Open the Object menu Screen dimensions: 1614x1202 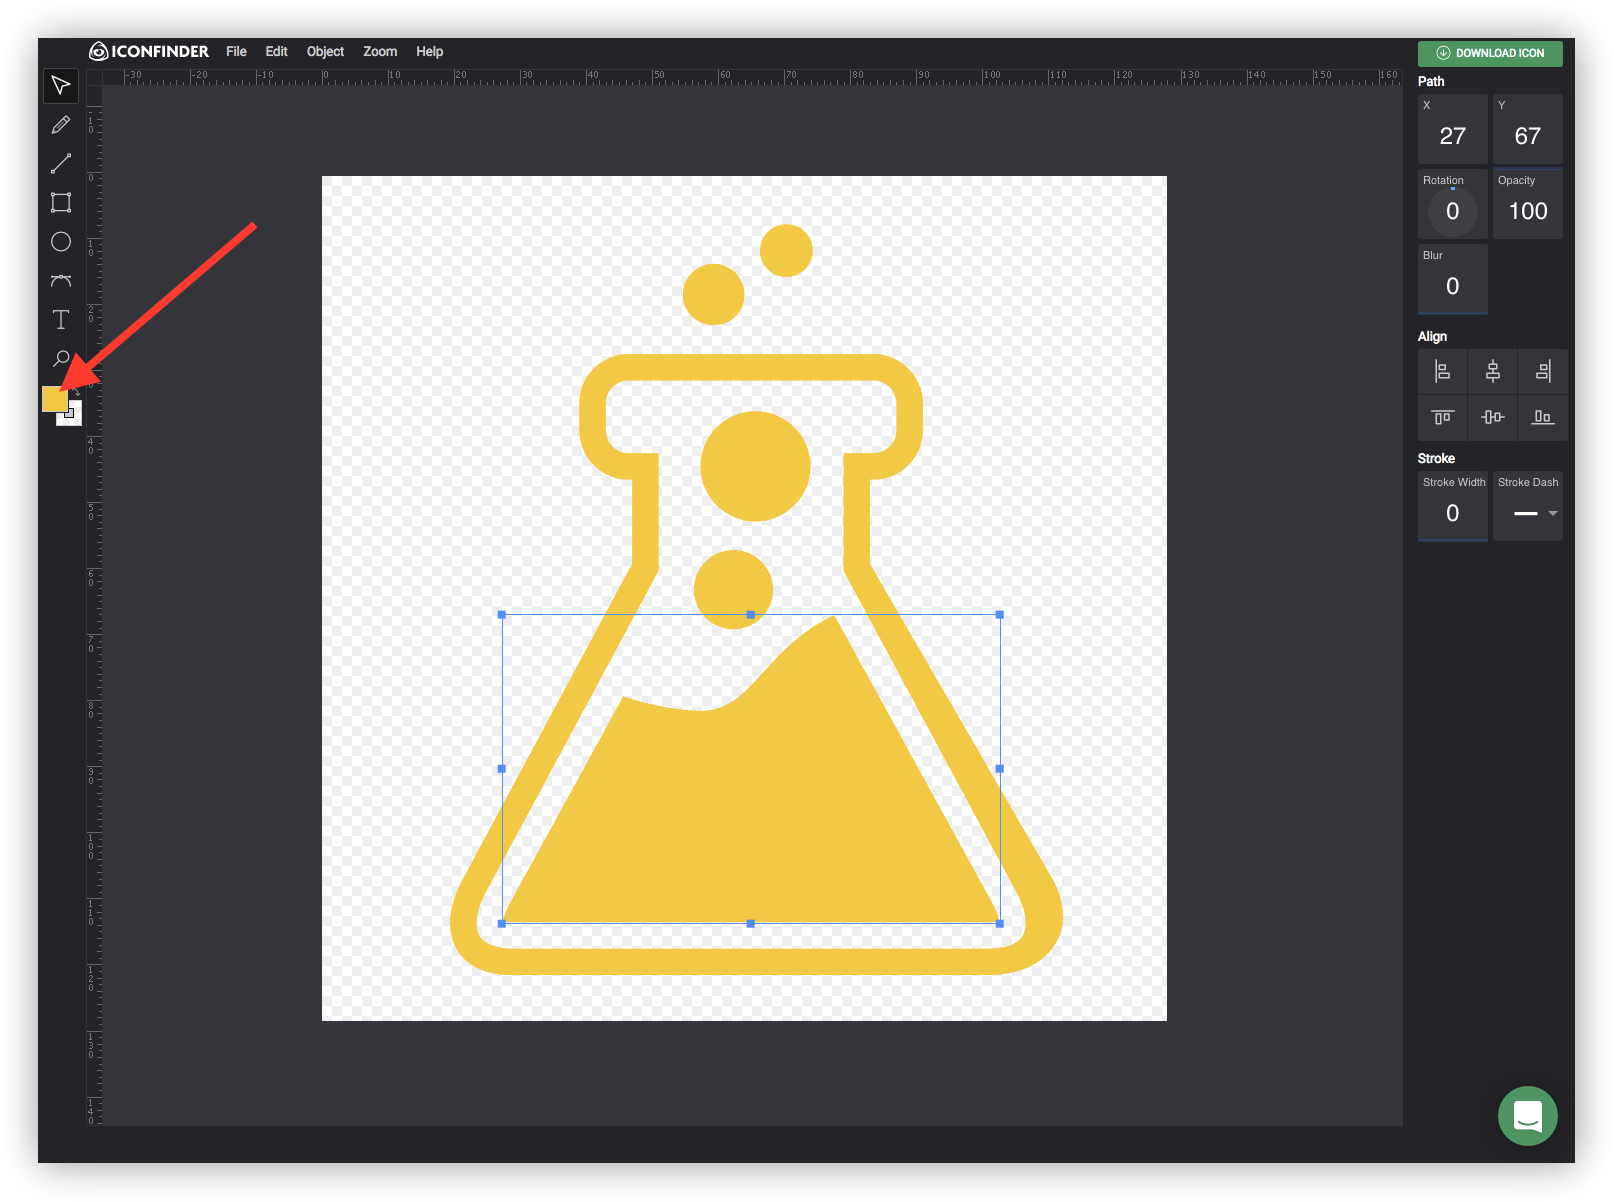click(x=325, y=51)
